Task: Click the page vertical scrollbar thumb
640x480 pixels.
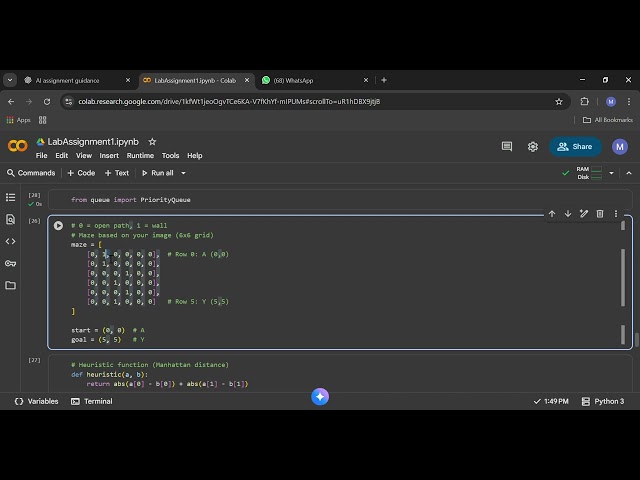Action: tap(637, 339)
